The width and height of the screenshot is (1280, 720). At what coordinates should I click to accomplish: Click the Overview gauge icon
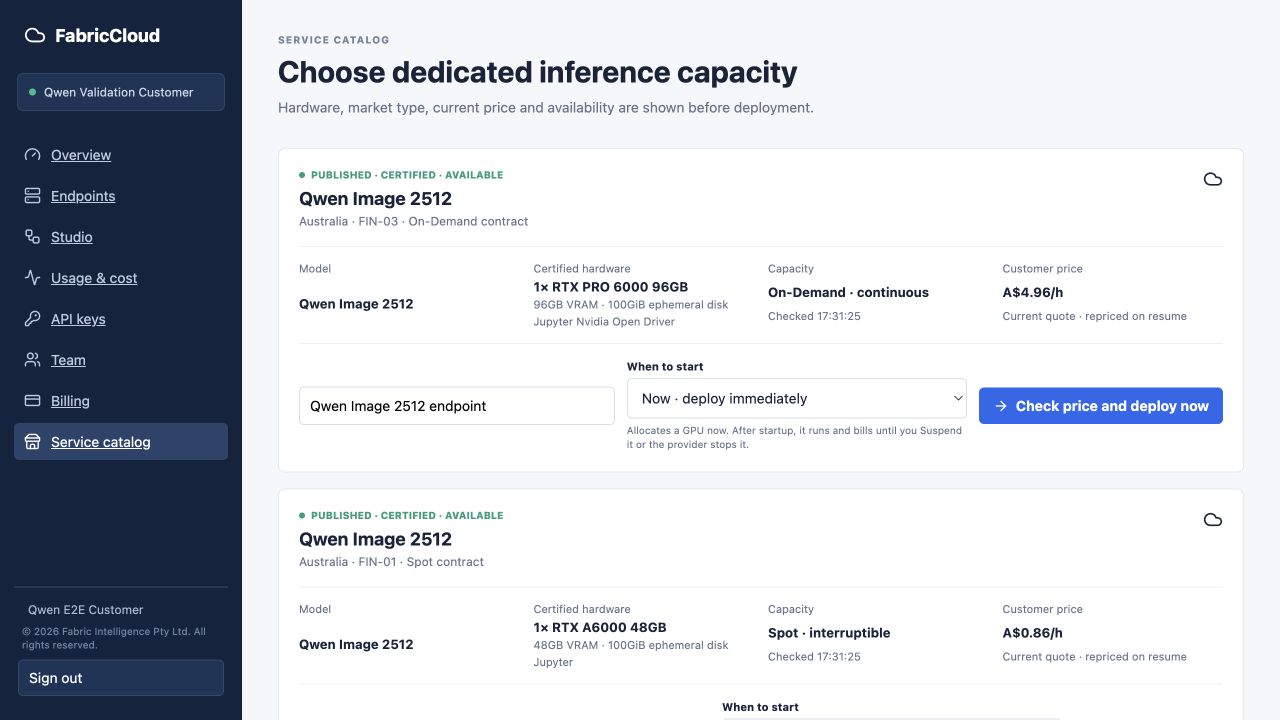33,155
